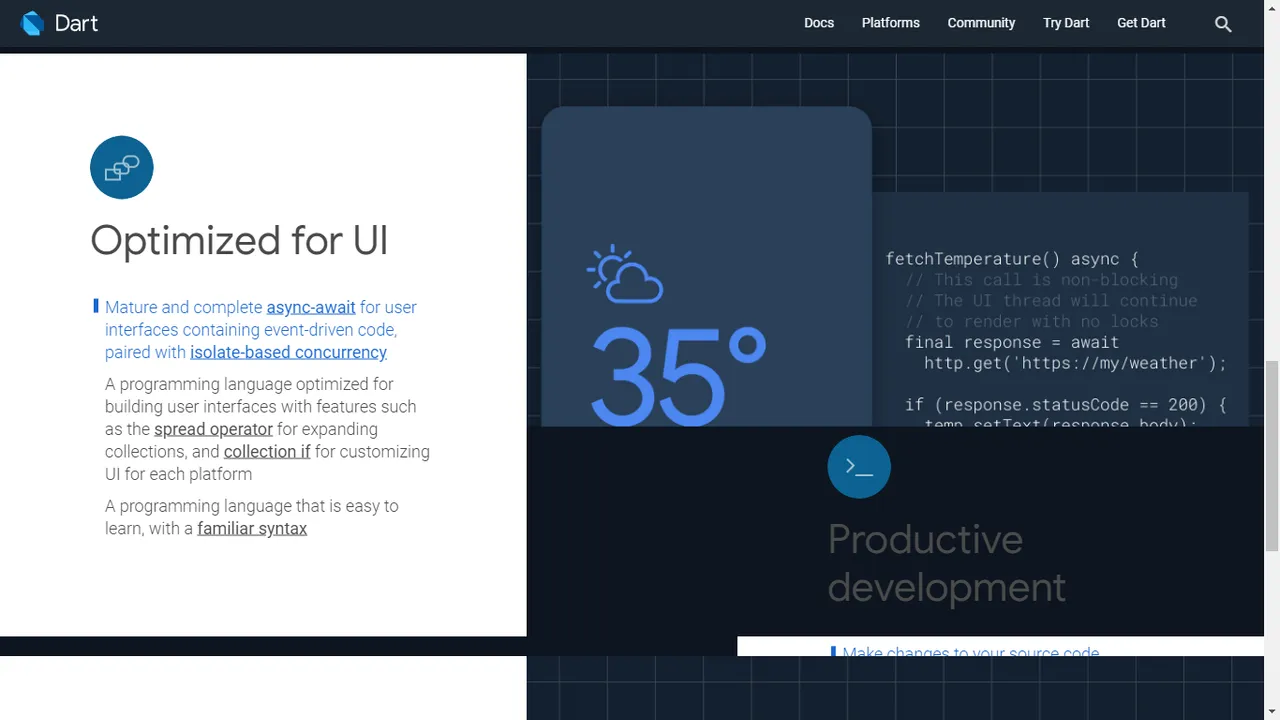This screenshot has width=1280, height=720.
Task: Click the Productive development heading
Action: (946, 563)
